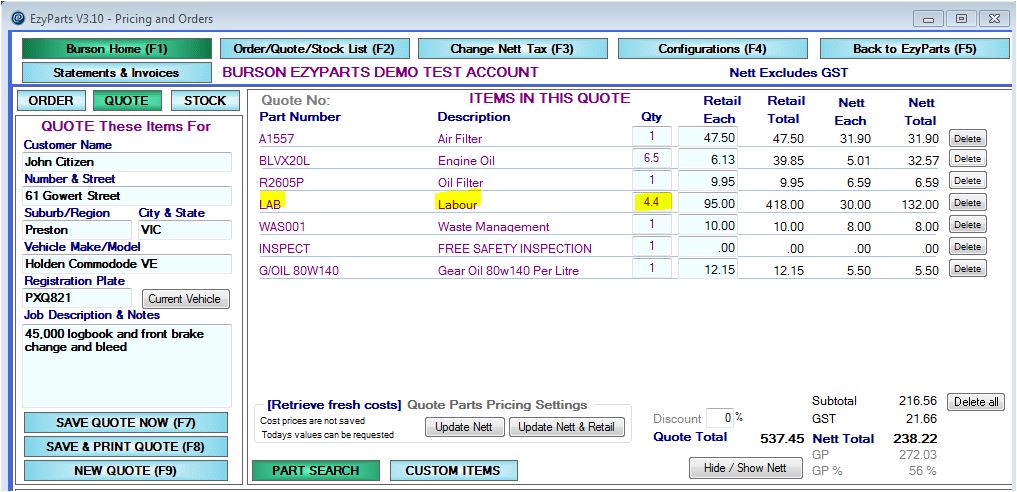1017x492 pixels.
Task: Click the Current Vehicle button
Action: click(185, 299)
